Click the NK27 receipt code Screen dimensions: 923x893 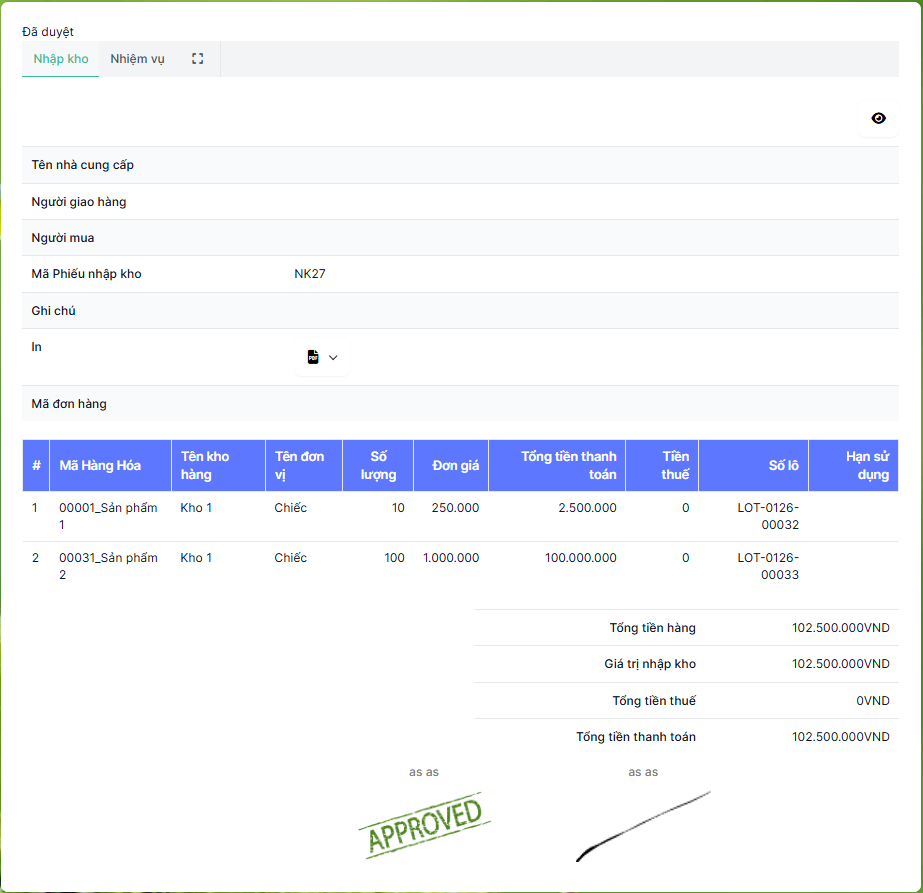click(310, 274)
